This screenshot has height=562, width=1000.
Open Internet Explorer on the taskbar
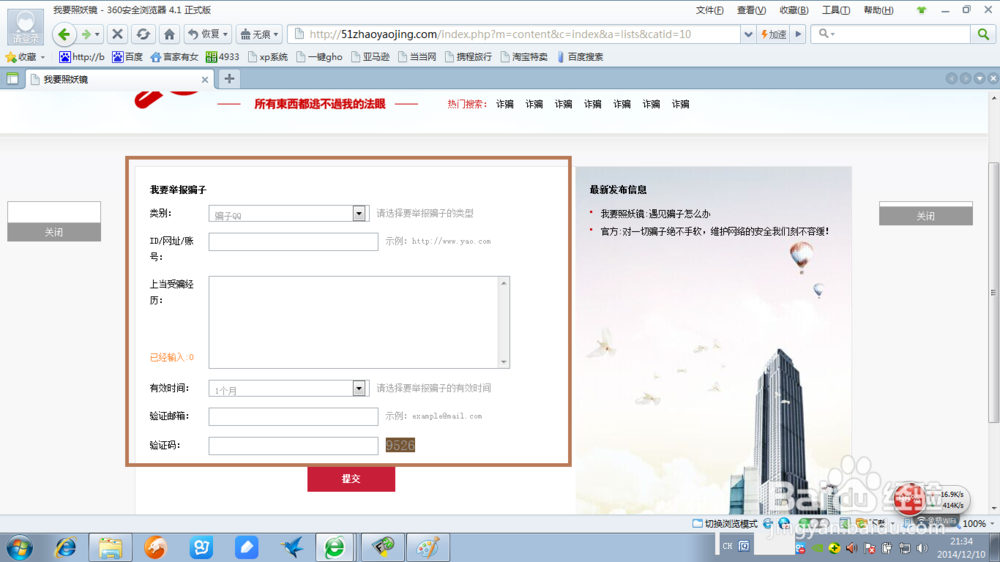coord(65,547)
